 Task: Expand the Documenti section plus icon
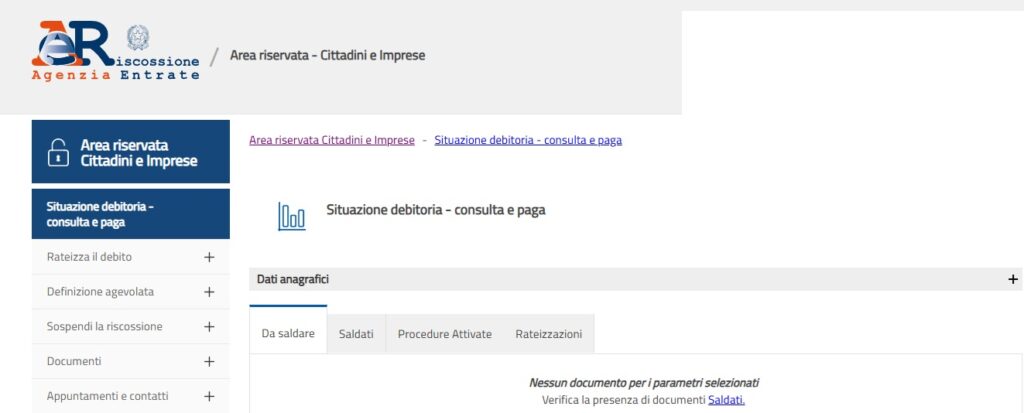(x=209, y=361)
